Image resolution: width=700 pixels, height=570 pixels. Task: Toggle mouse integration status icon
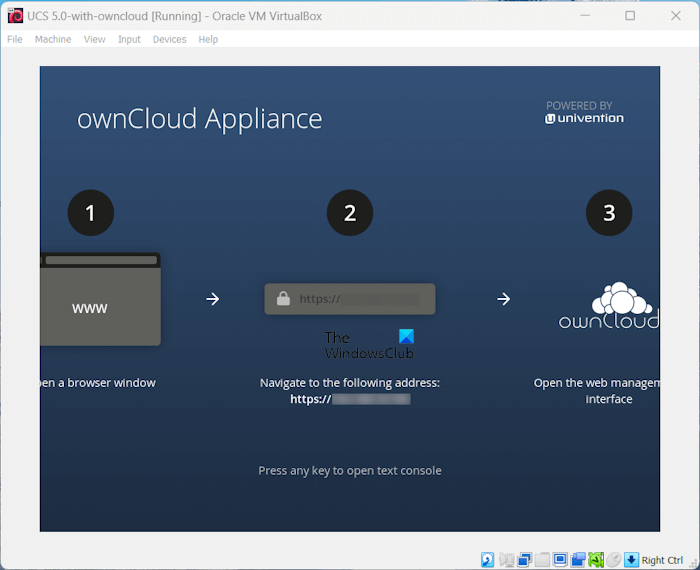[614, 560]
